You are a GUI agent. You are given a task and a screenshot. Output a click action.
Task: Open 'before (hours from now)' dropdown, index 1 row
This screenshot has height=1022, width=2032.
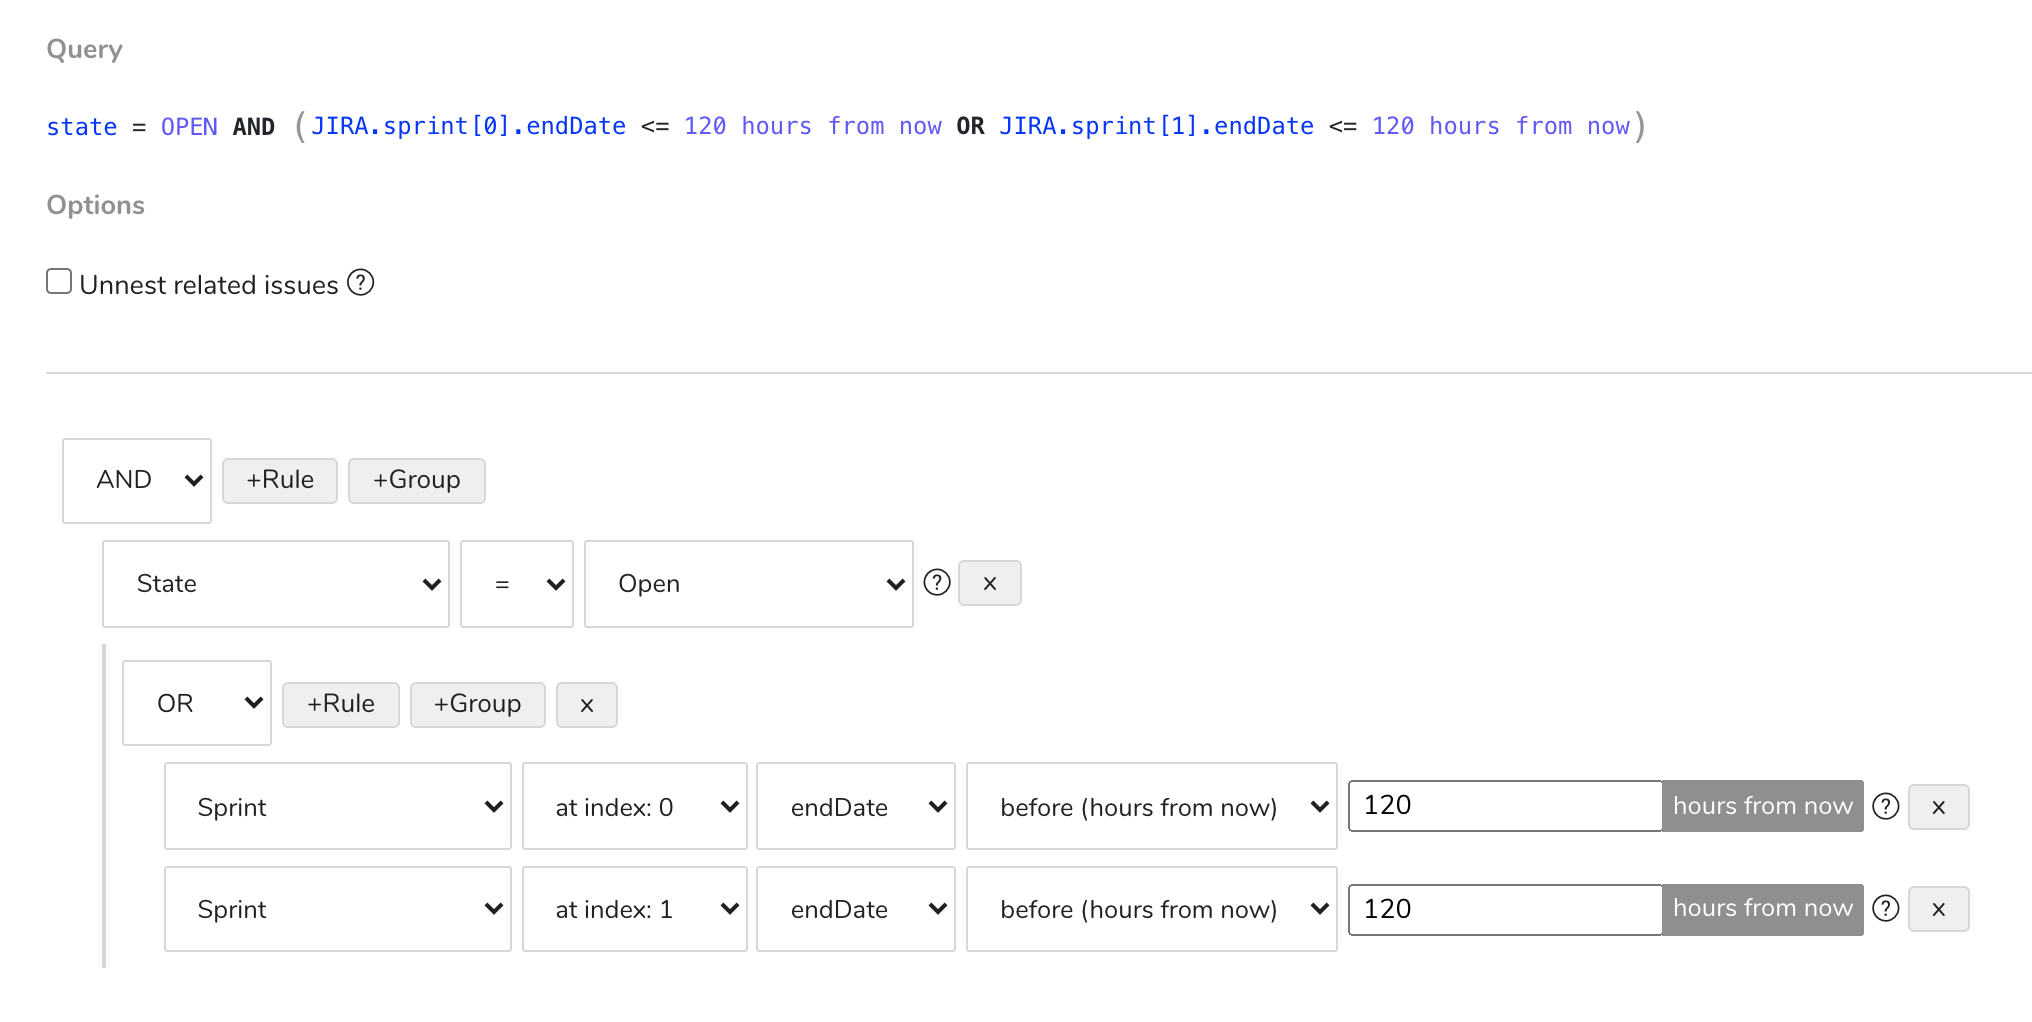(x=1152, y=909)
